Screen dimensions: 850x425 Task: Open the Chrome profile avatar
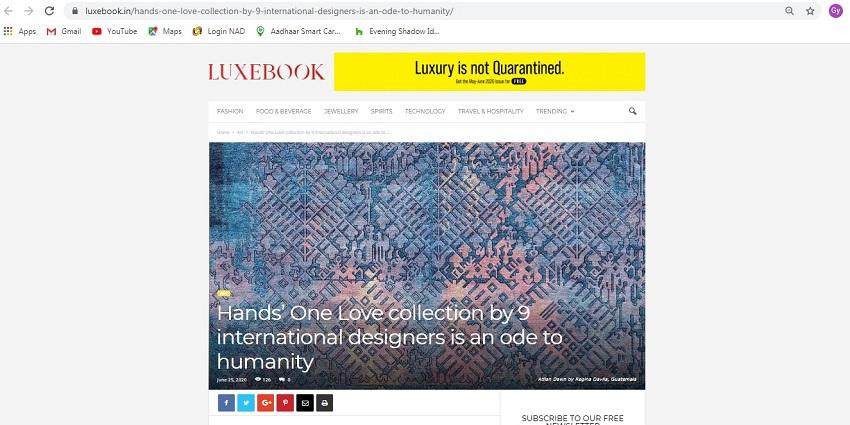[835, 11]
